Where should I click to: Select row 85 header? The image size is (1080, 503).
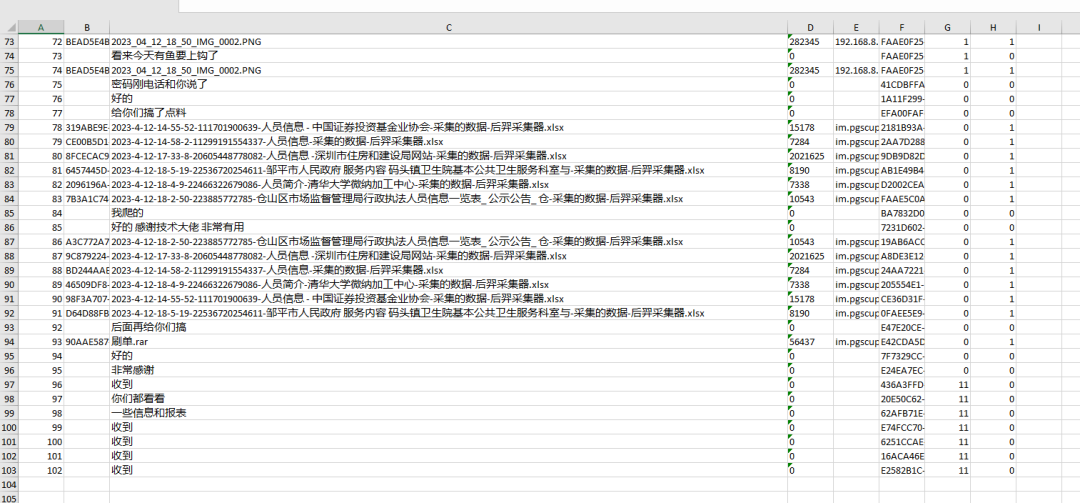[8, 213]
